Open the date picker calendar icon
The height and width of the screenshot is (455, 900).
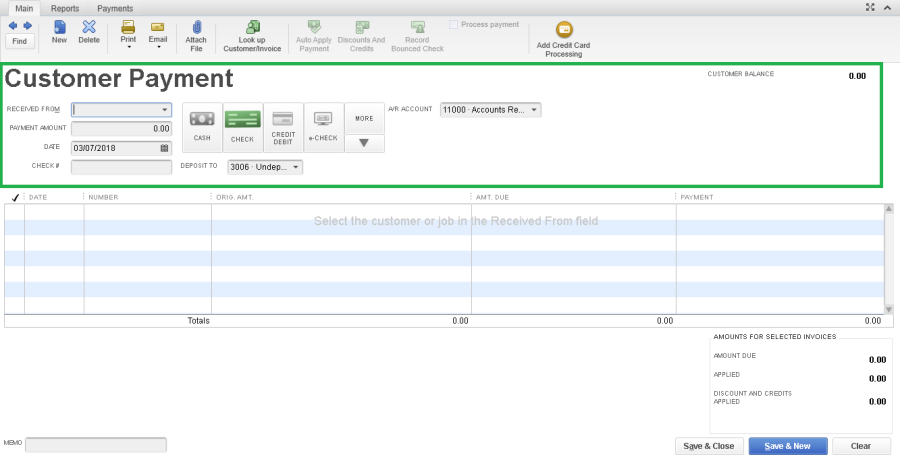[x=164, y=148]
